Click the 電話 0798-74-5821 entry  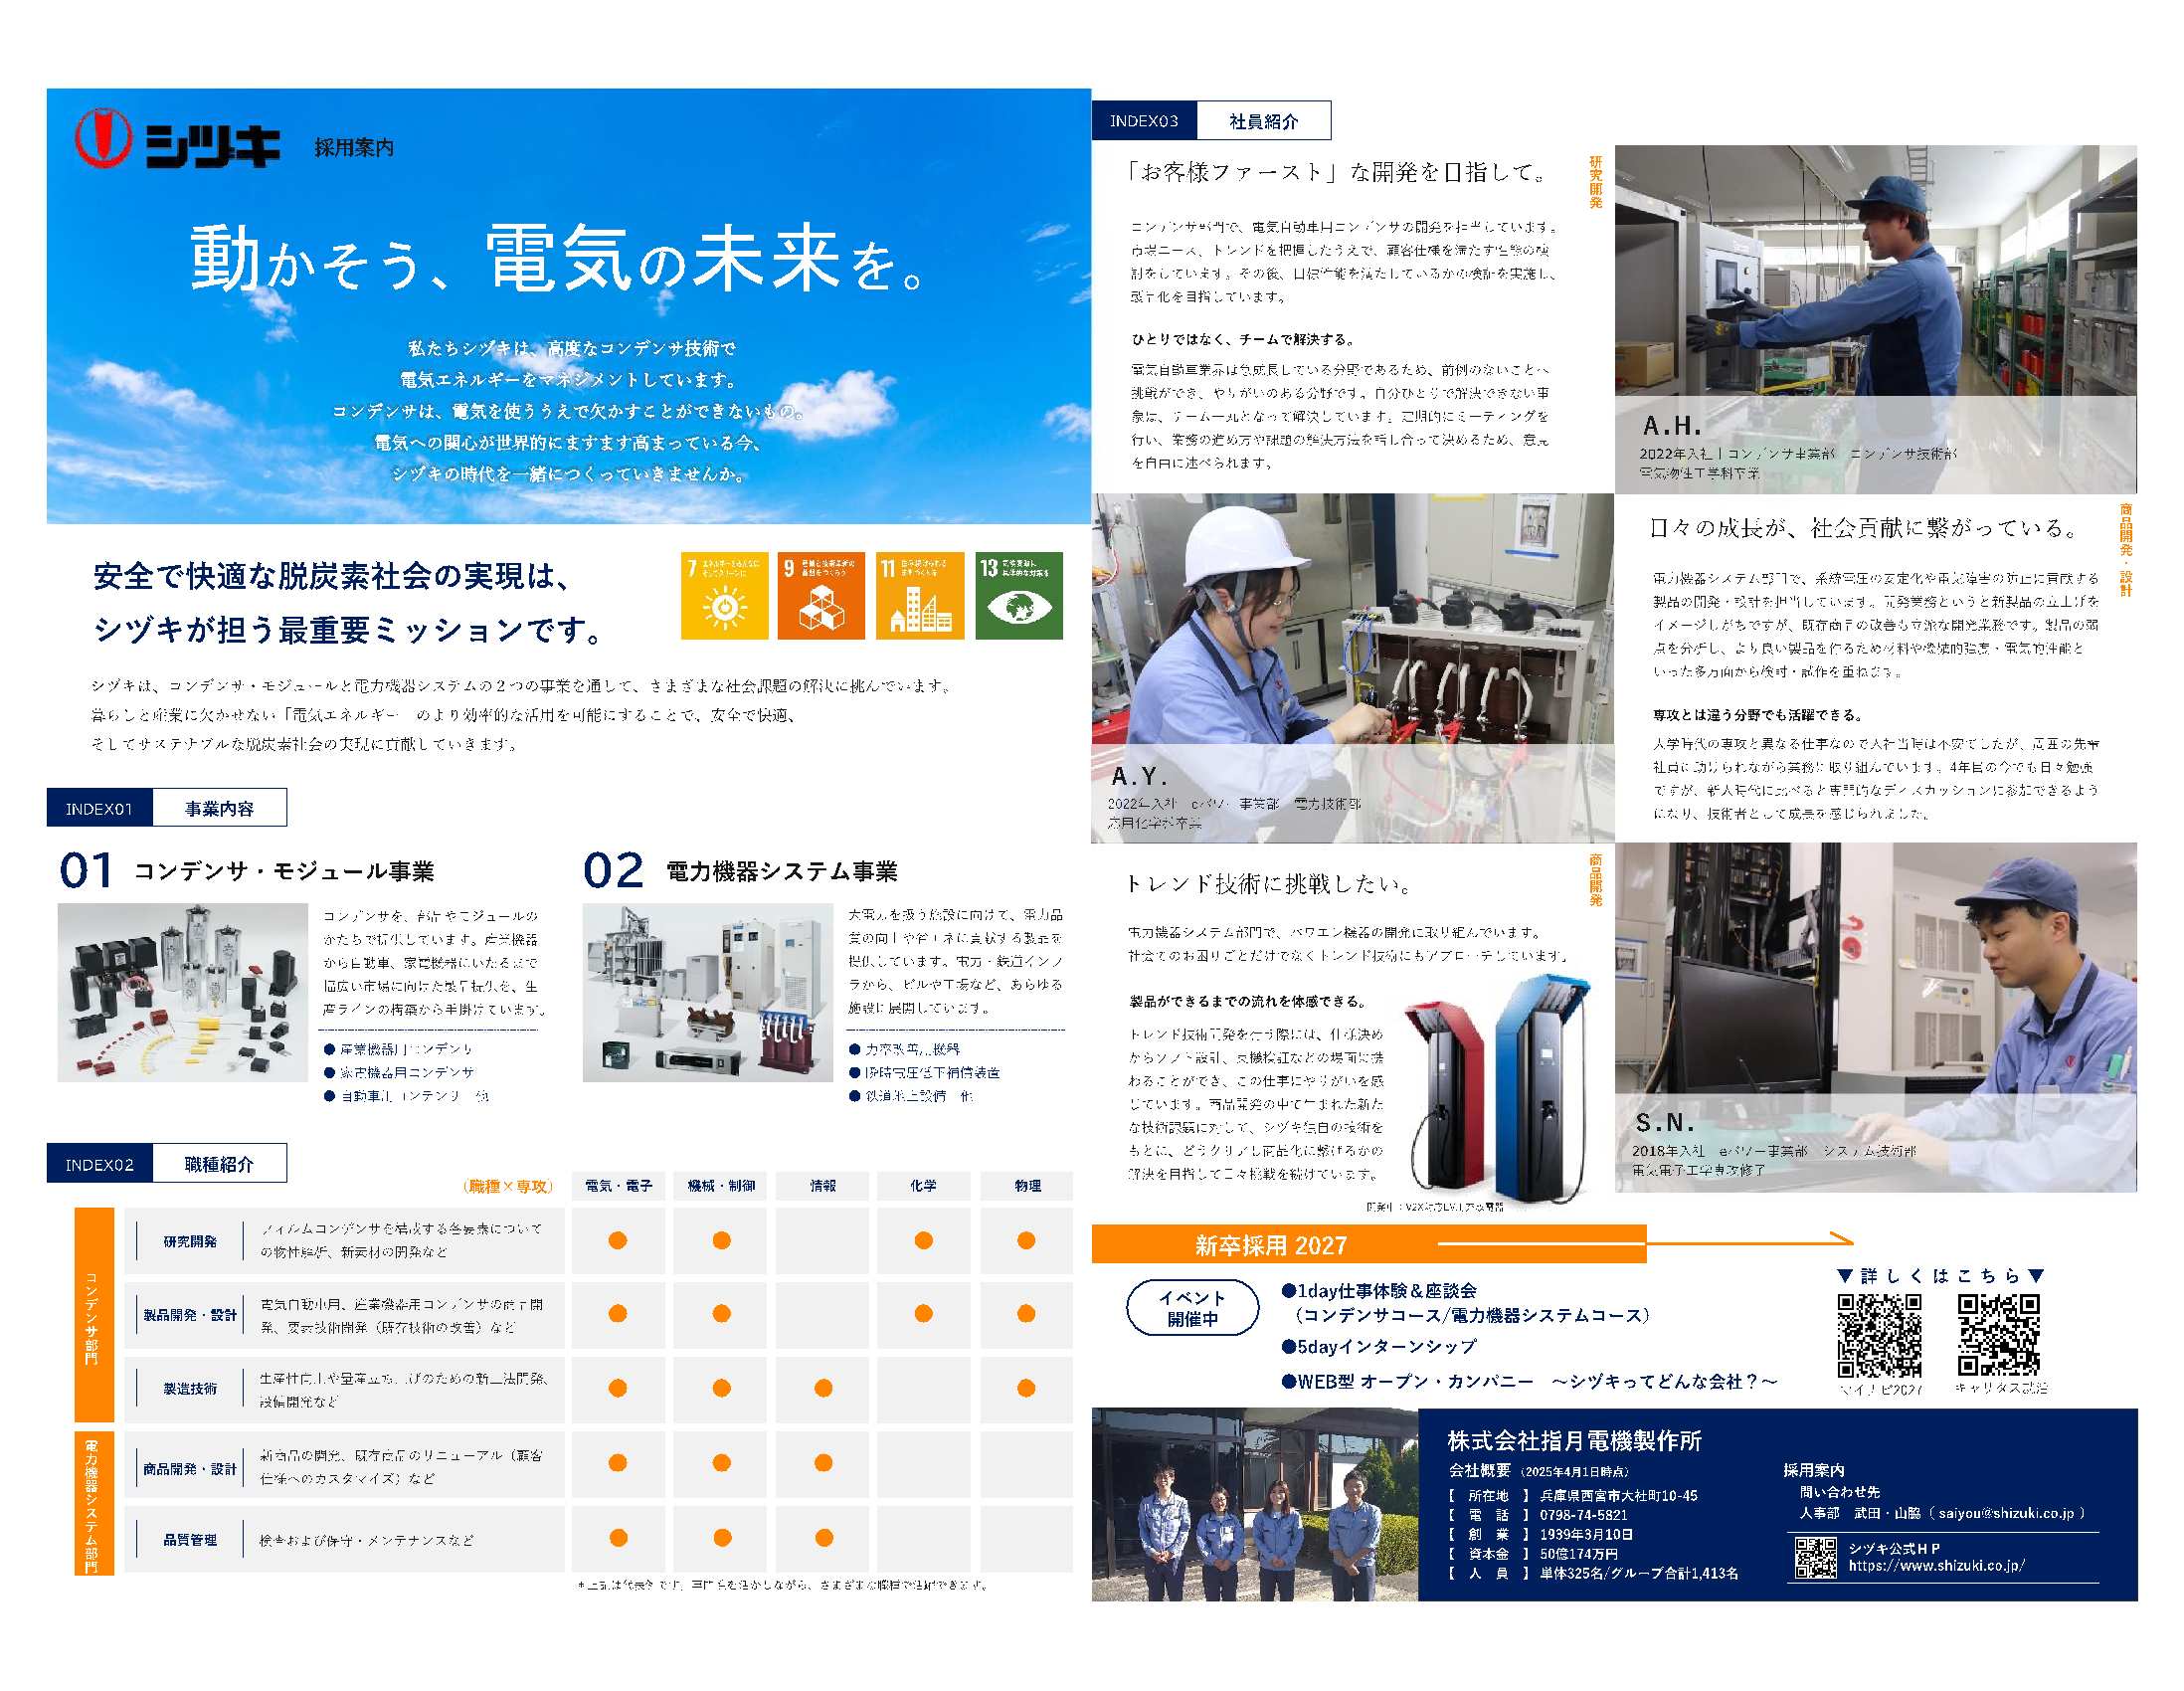tap(1538, 1515)
